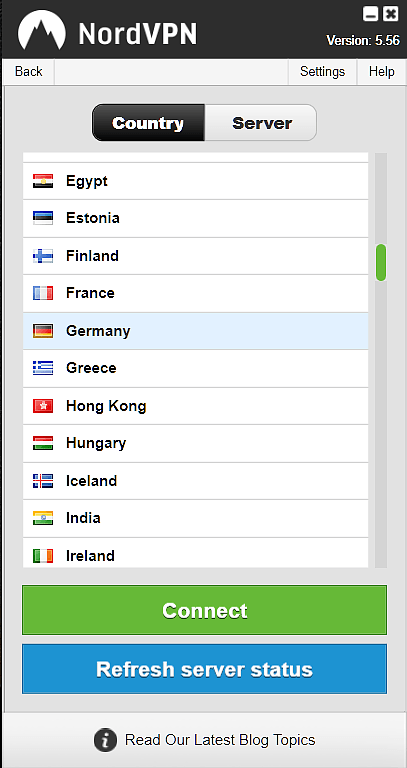The width and height of the screenshot is (407, 768).
Task: Click the India flag icon
Action: point(43,518)
